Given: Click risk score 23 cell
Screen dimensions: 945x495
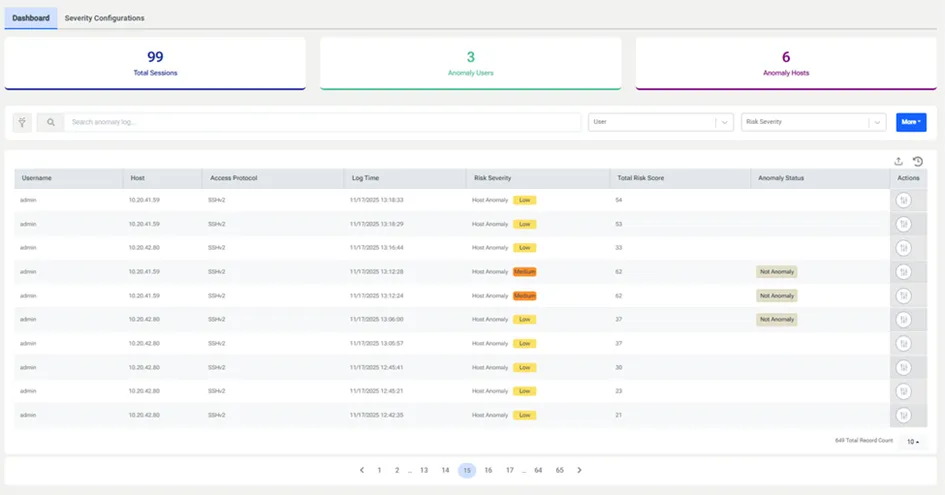Looking at the screenshot, I should (x=618, y=391).
